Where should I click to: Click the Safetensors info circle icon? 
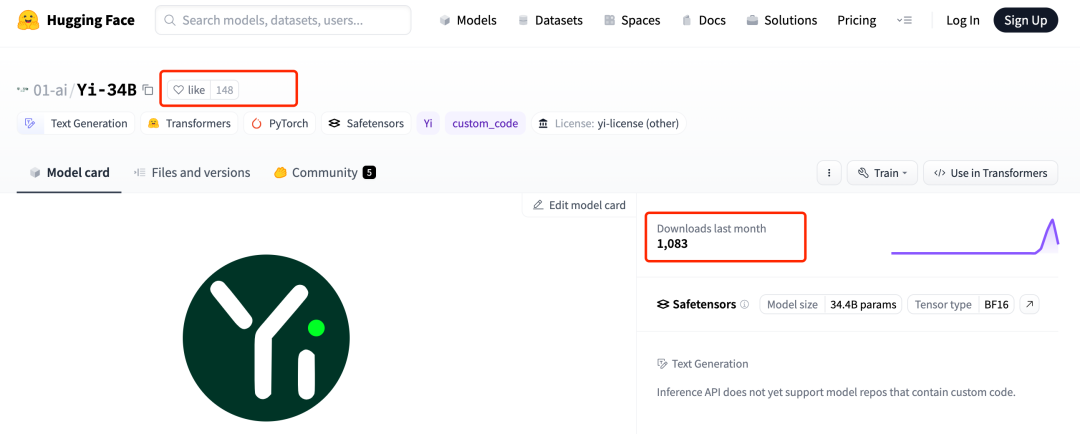(744, 305)
